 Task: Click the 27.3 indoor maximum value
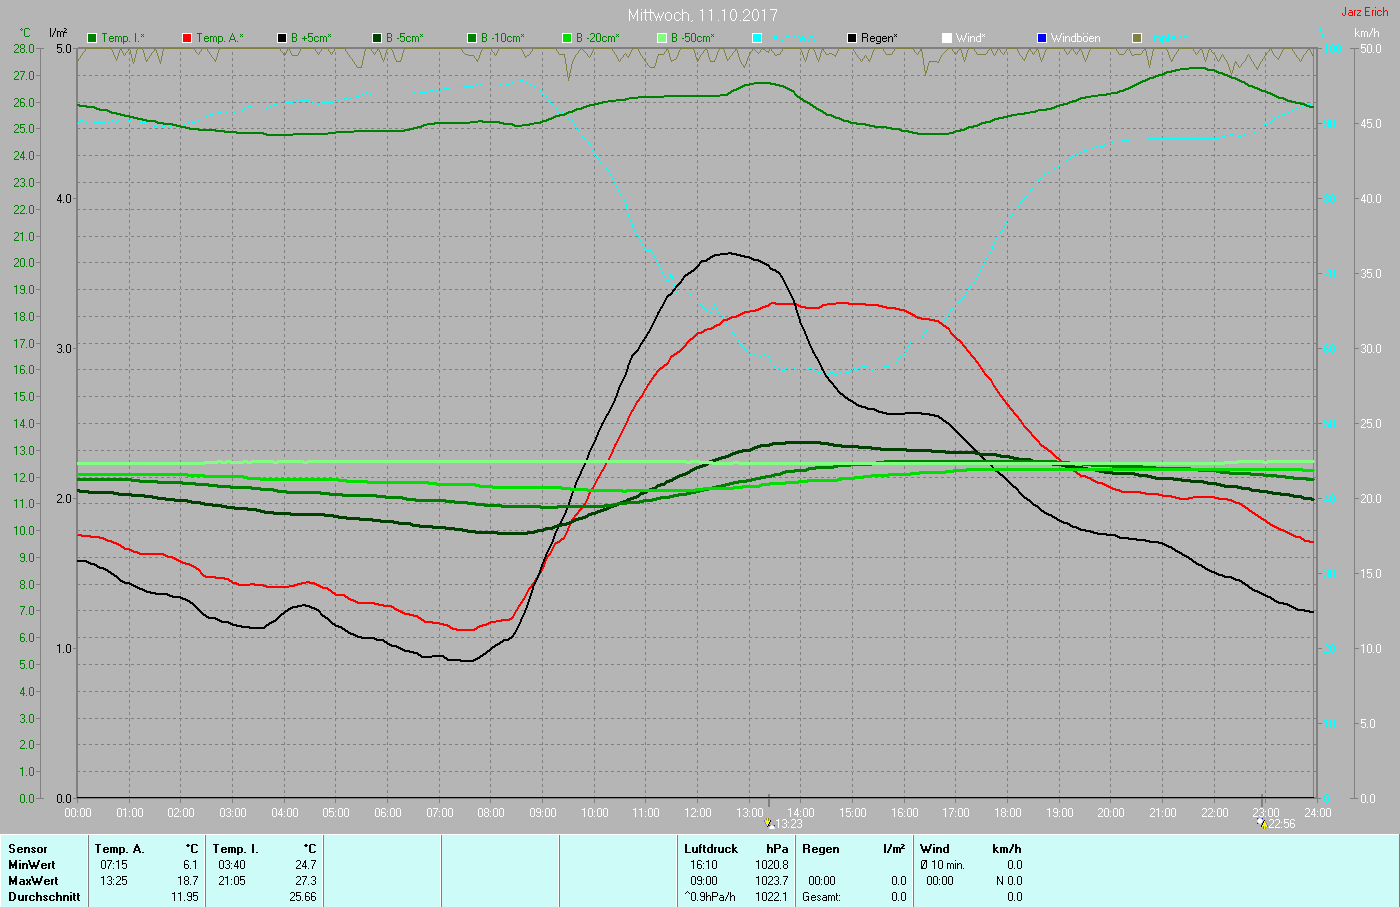click(306, 881)
